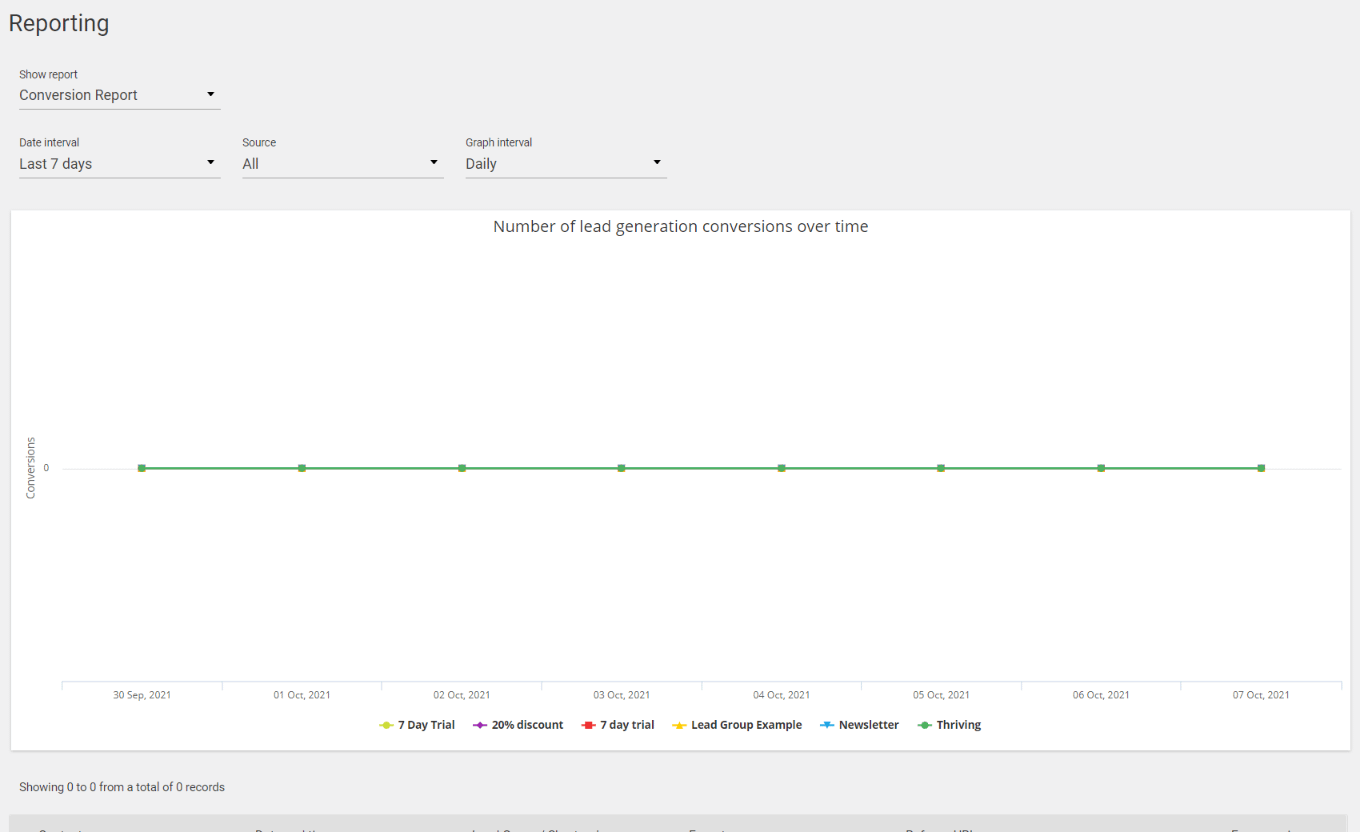Expand the Graph interval dropdown
Viewport: 1360px width, 832px height.
tap(565, 164)
